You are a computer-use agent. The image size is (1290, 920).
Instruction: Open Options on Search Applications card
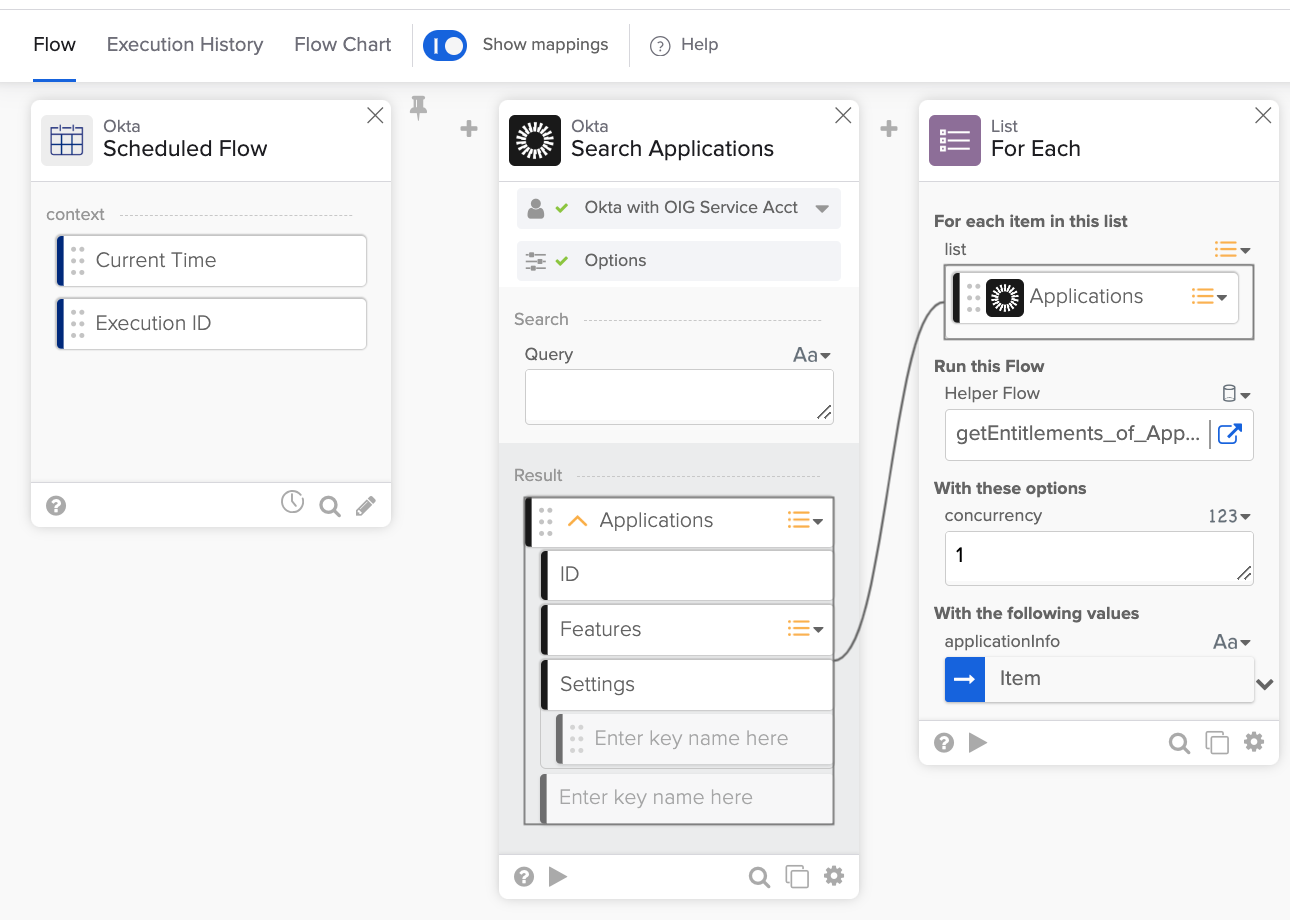coord(679,261)
